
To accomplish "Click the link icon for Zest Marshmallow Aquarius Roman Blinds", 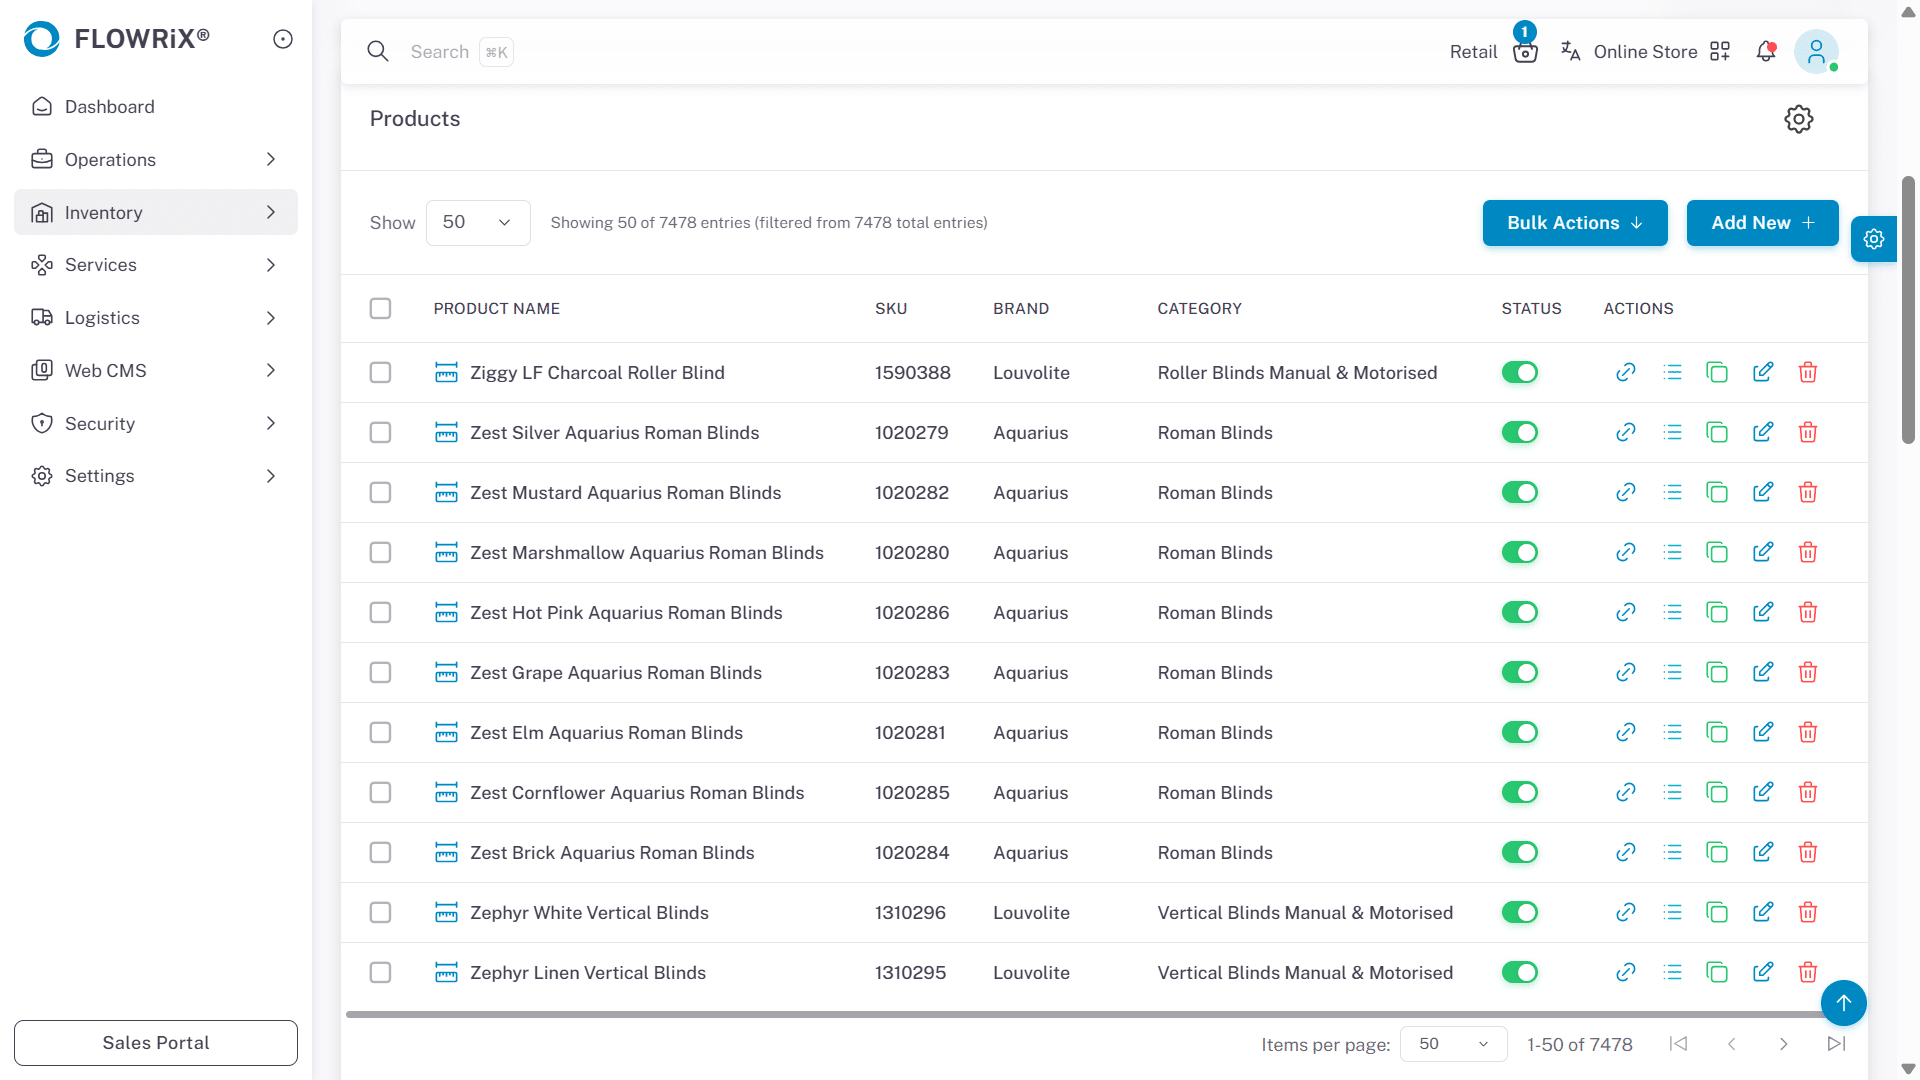I will pyautogui.click(x=1625, y=552).
